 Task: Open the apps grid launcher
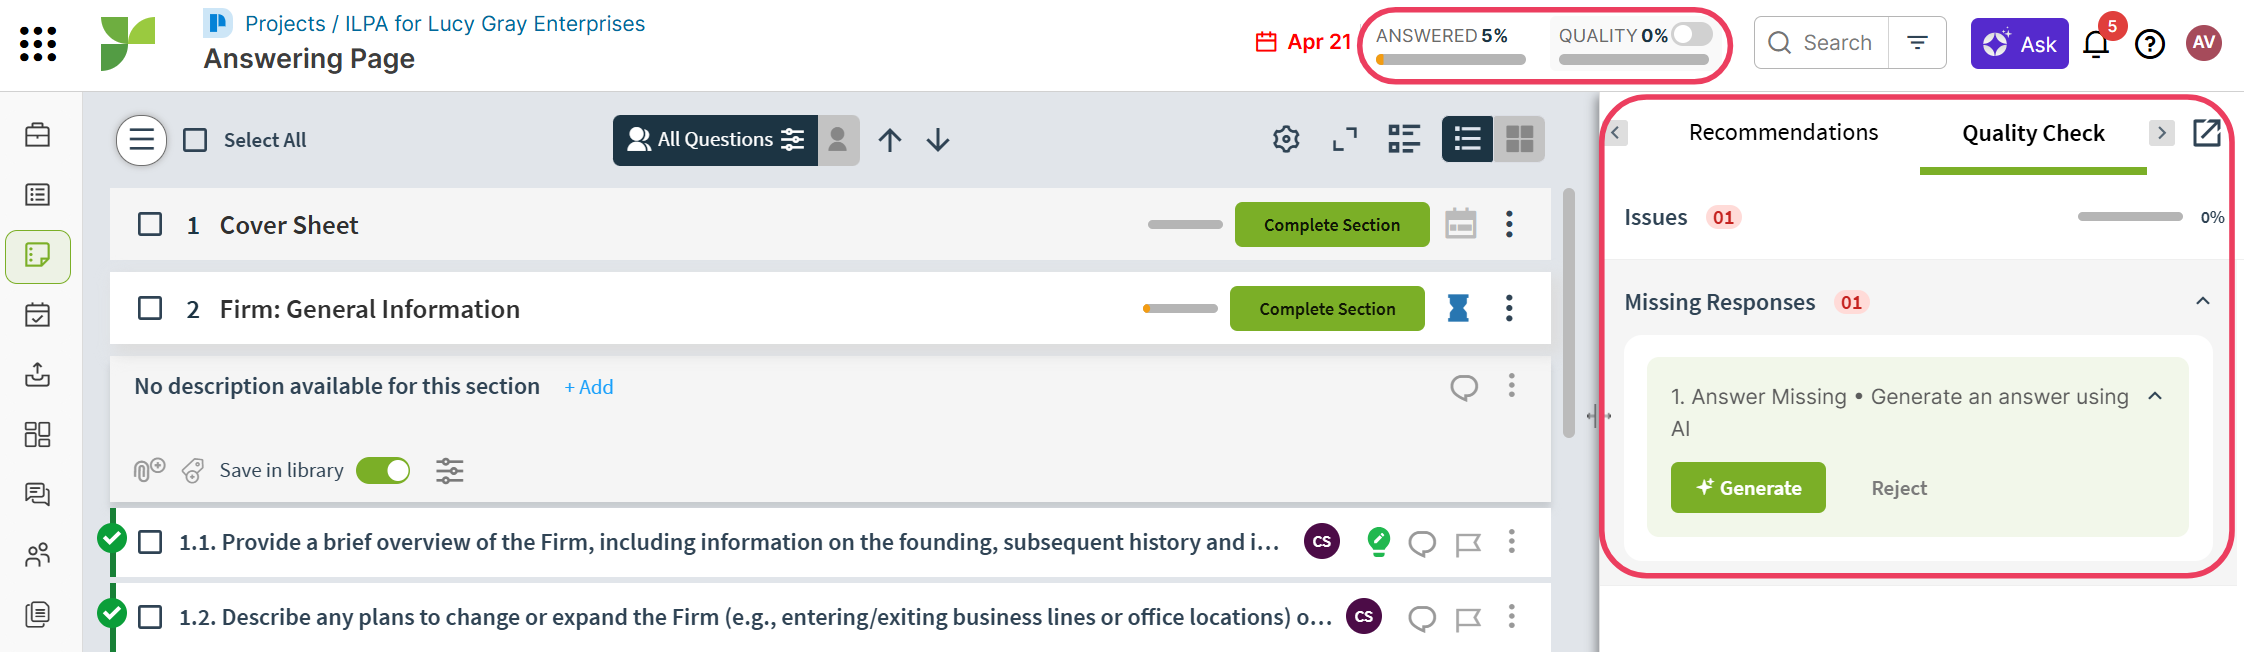tap(38, 44)
